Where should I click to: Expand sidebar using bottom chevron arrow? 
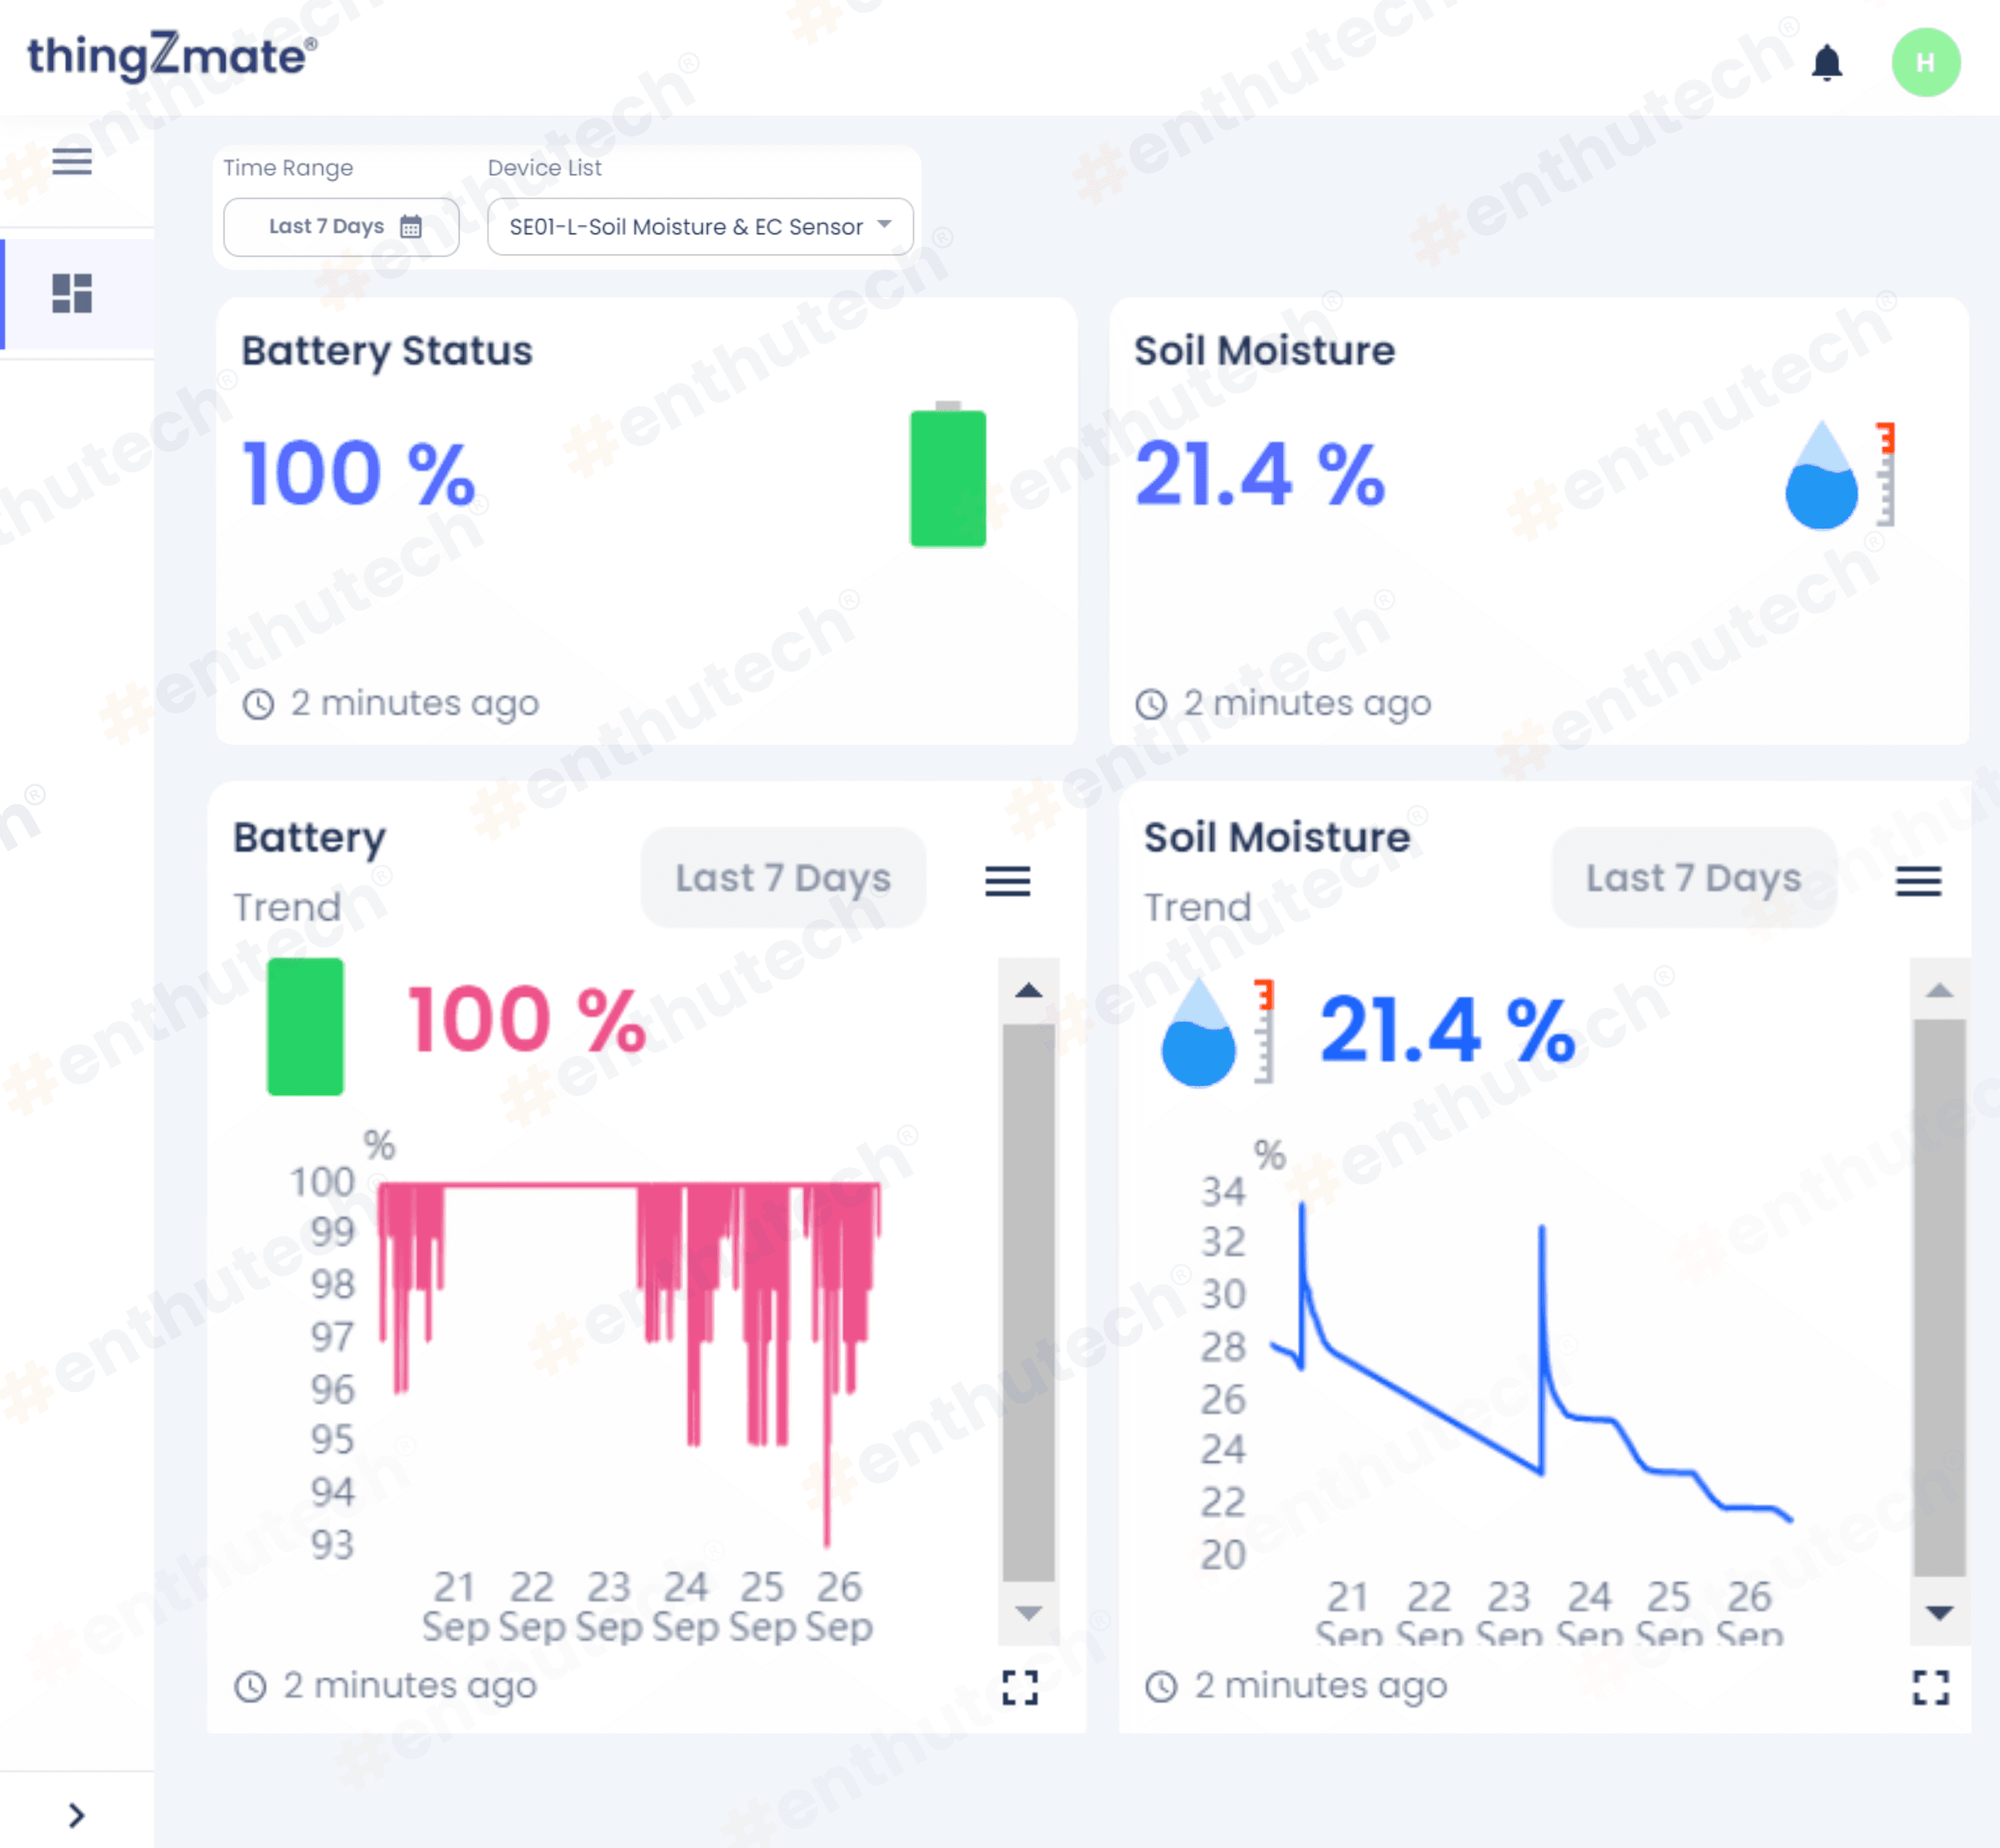click(76, 1815)
